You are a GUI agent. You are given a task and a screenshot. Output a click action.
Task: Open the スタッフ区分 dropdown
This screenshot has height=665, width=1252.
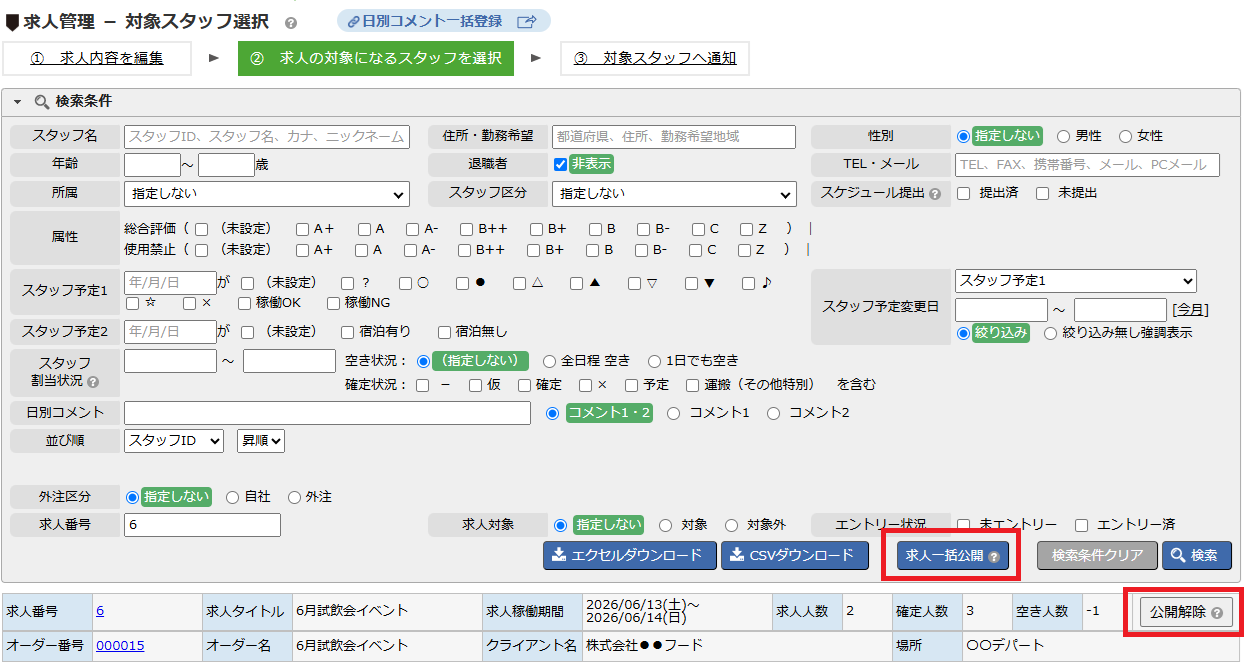674,194
